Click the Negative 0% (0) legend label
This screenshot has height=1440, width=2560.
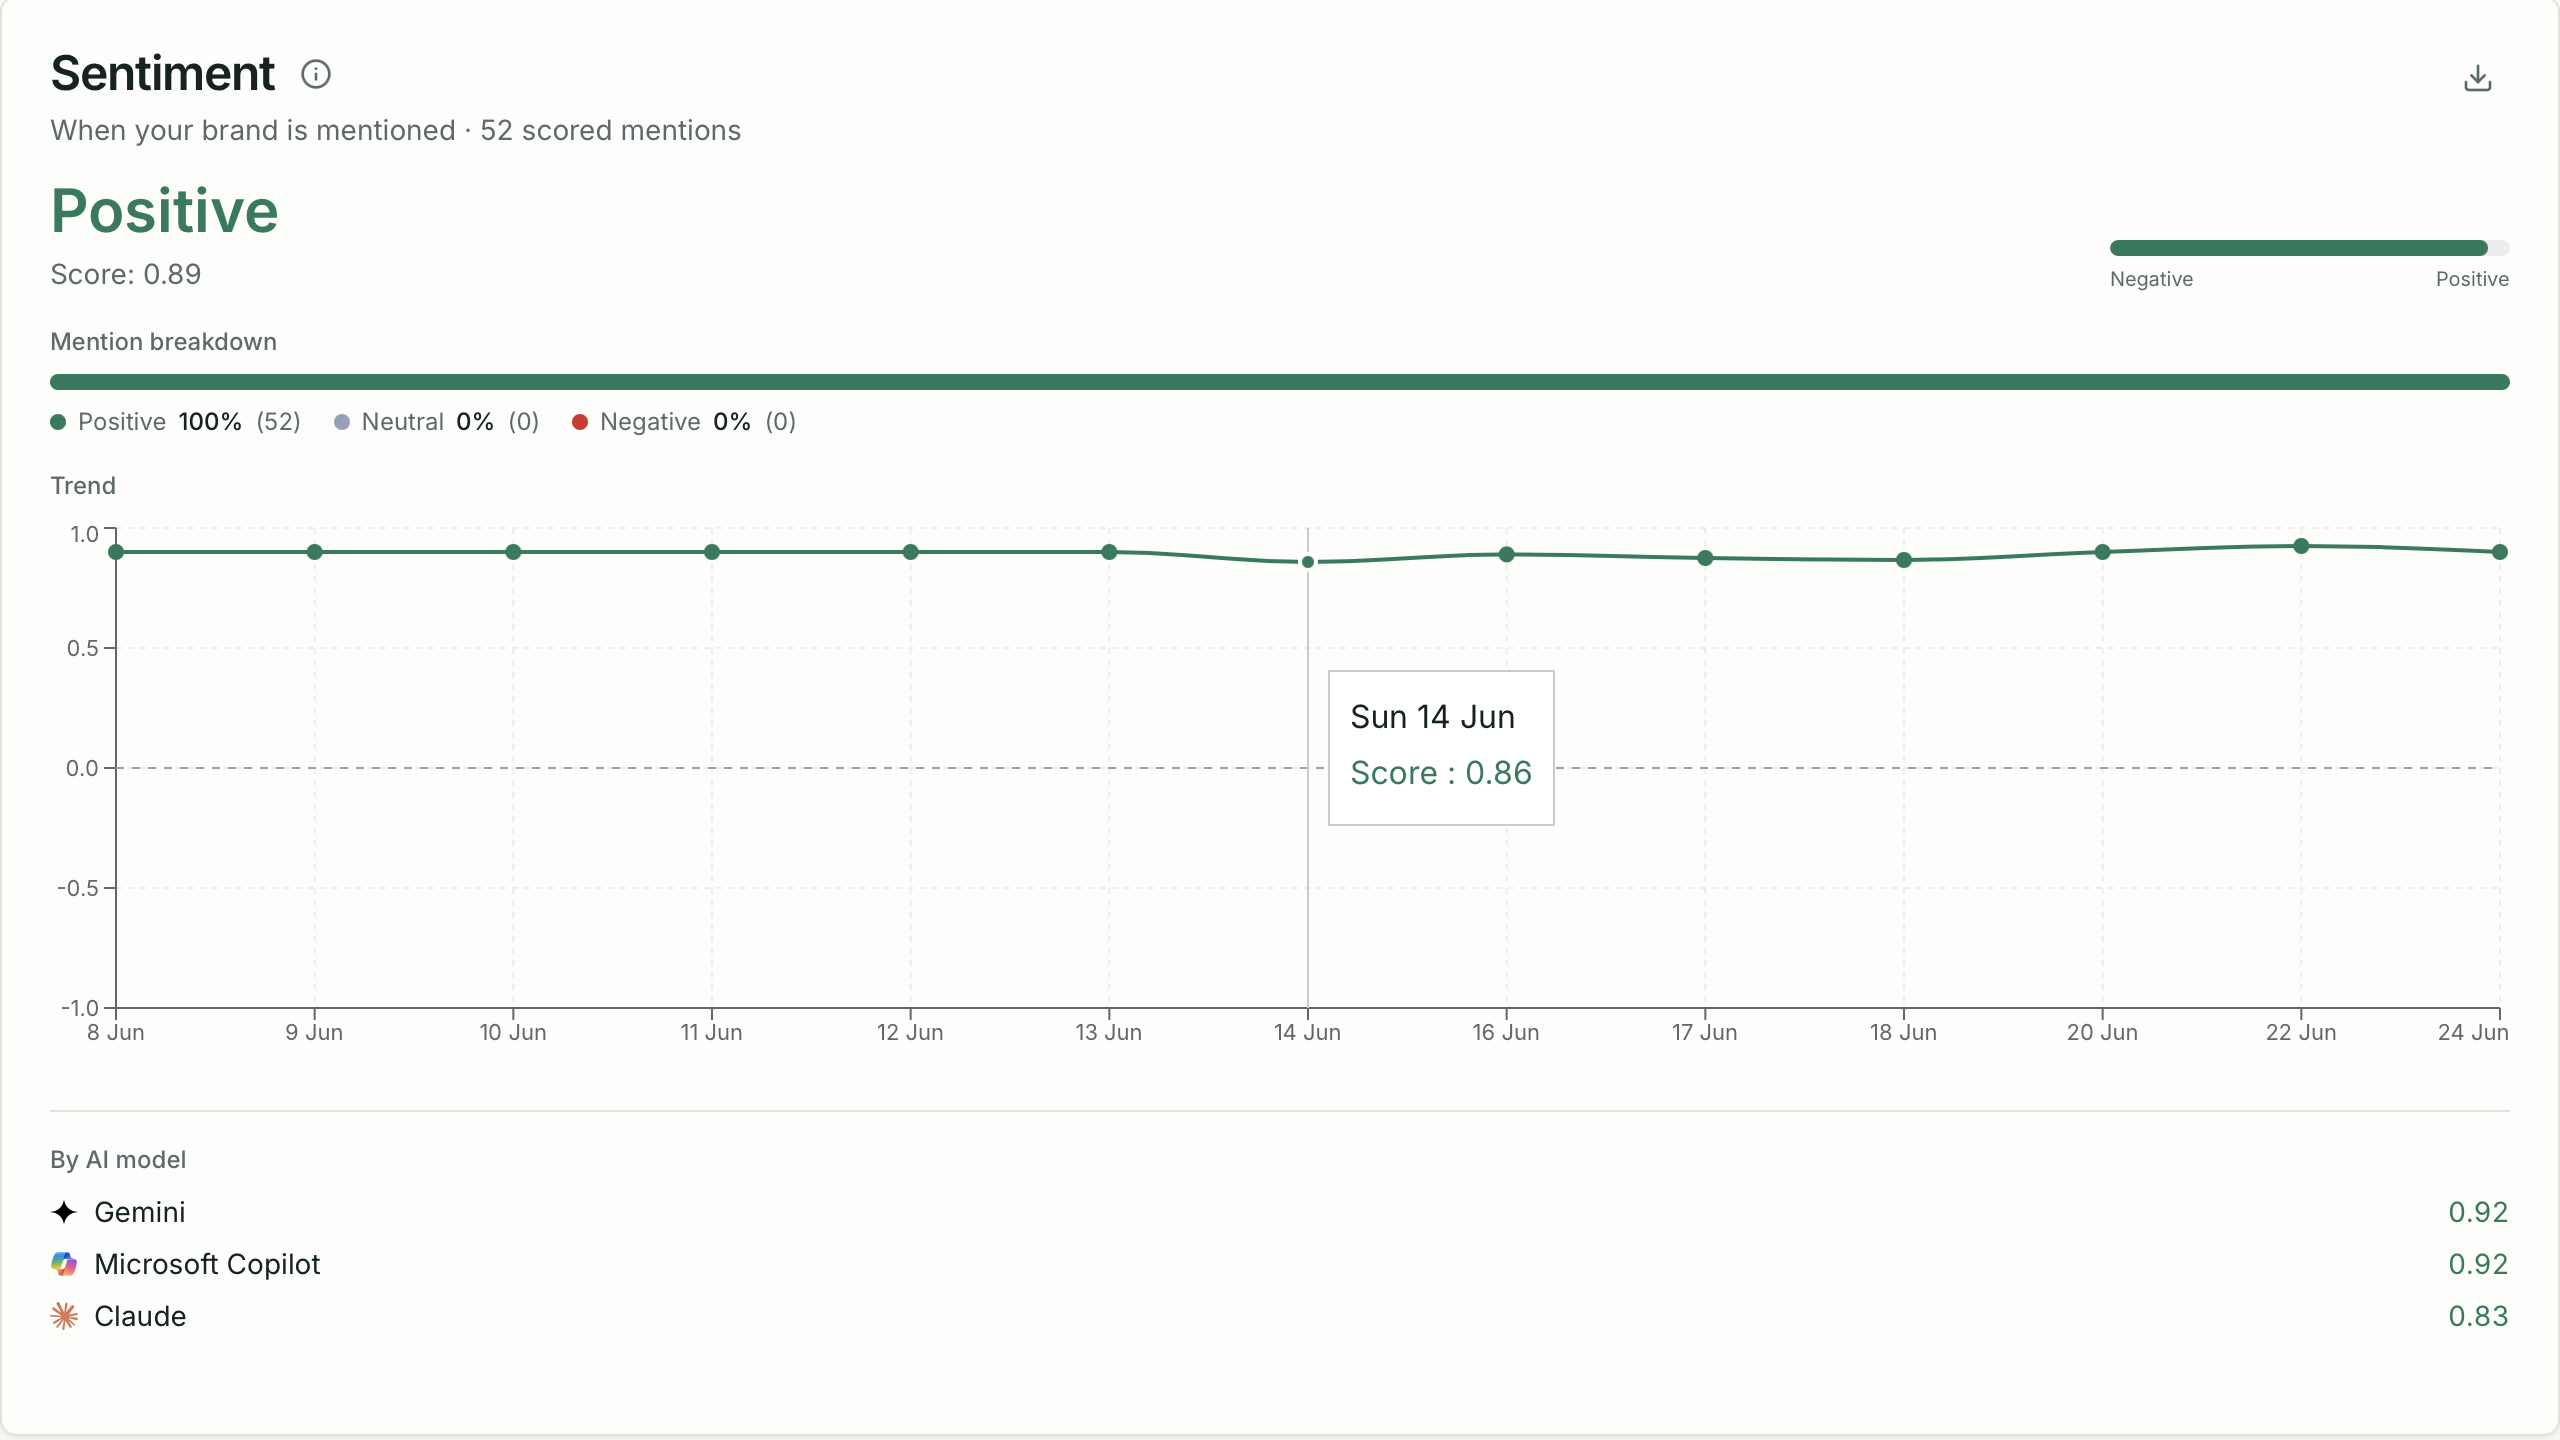click(698, 422)
